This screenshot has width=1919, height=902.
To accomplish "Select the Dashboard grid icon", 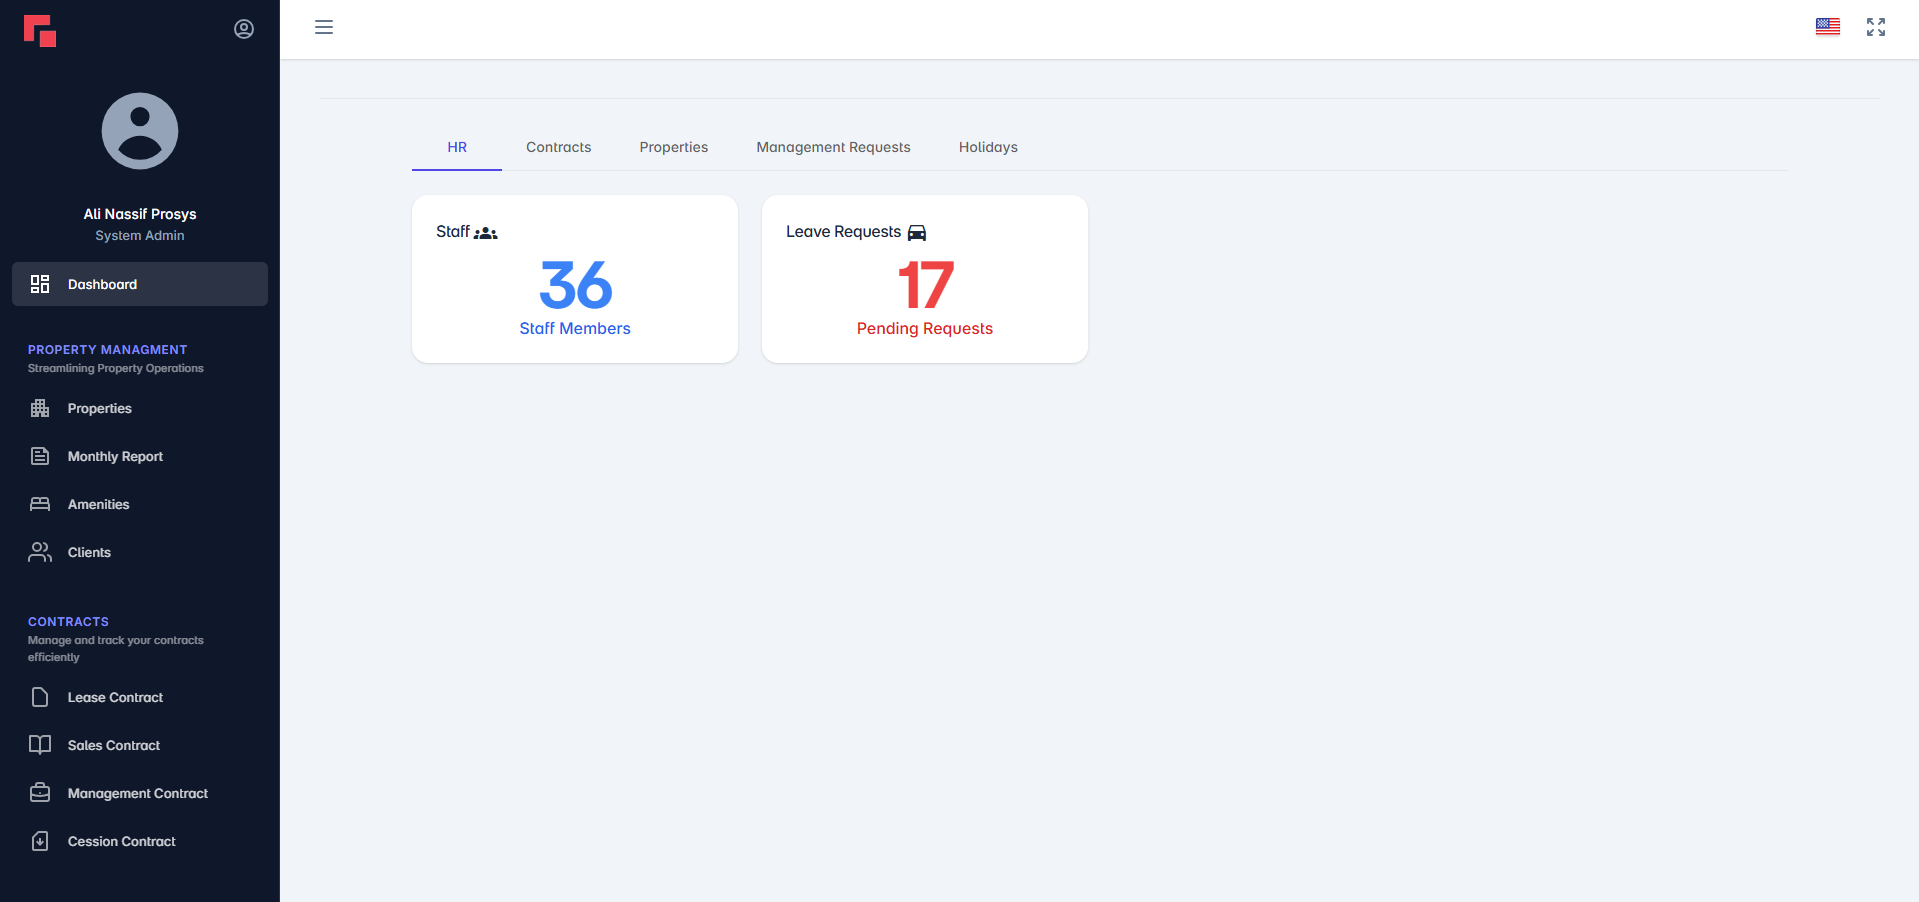I will (x=40, y=284).
